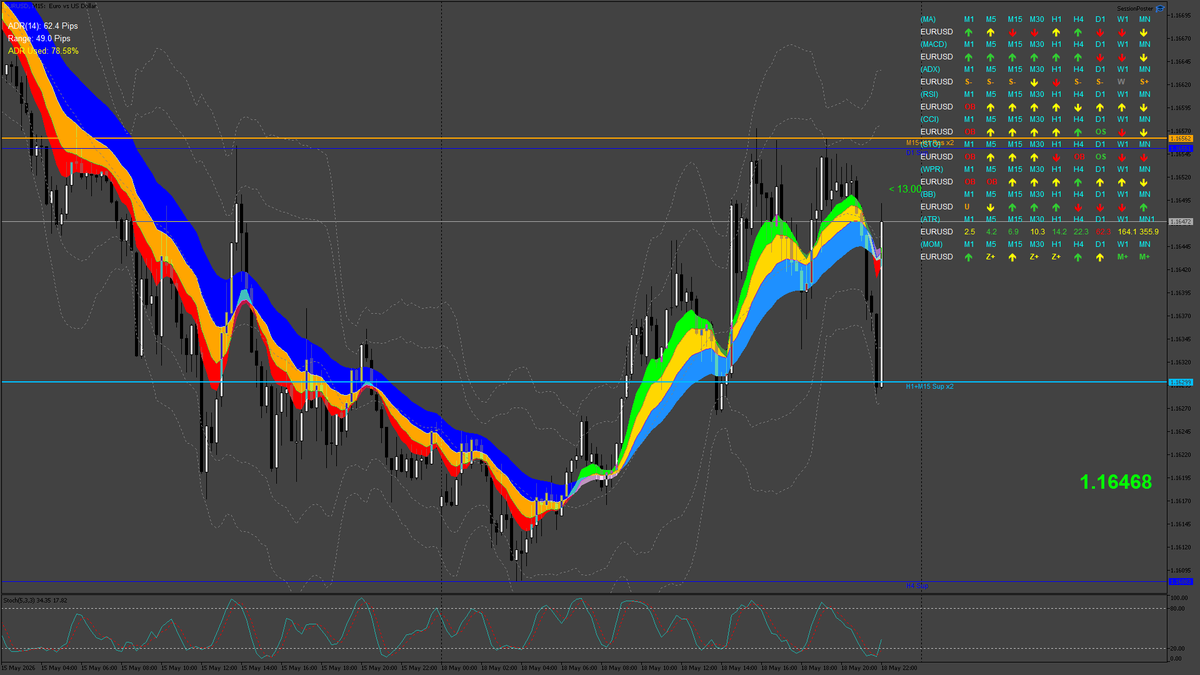Click the gray 1.16472 current price tag
The height and width of the screenshot is (675, 1200).
pos(1181,221)
